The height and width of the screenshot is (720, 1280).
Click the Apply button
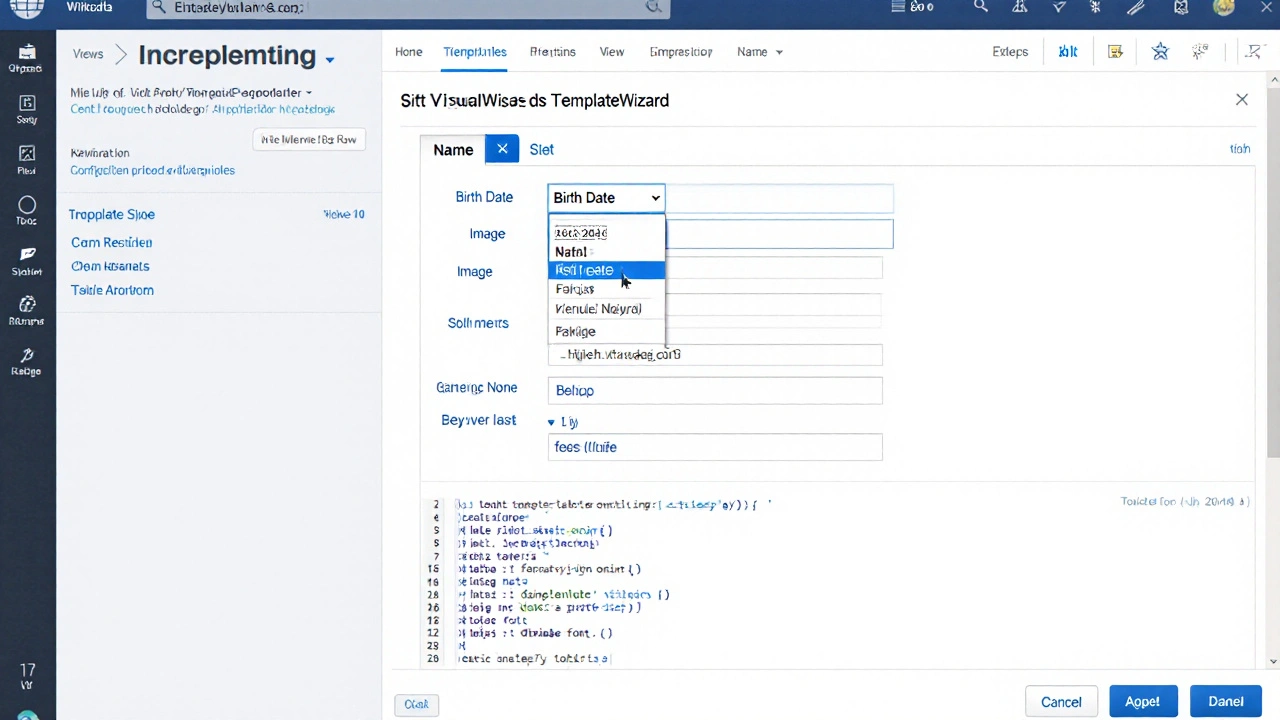[x=1142, y=701]
